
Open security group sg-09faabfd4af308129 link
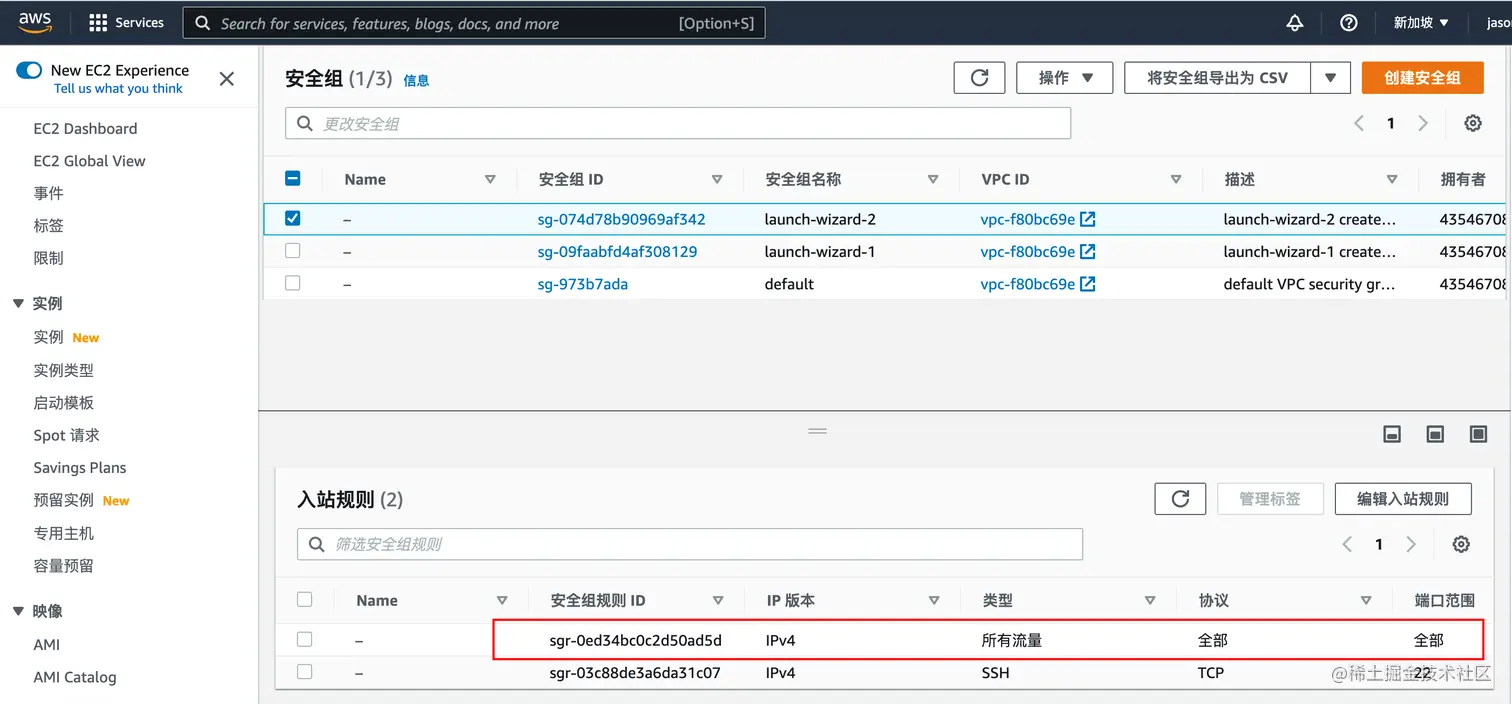[617, 251]
